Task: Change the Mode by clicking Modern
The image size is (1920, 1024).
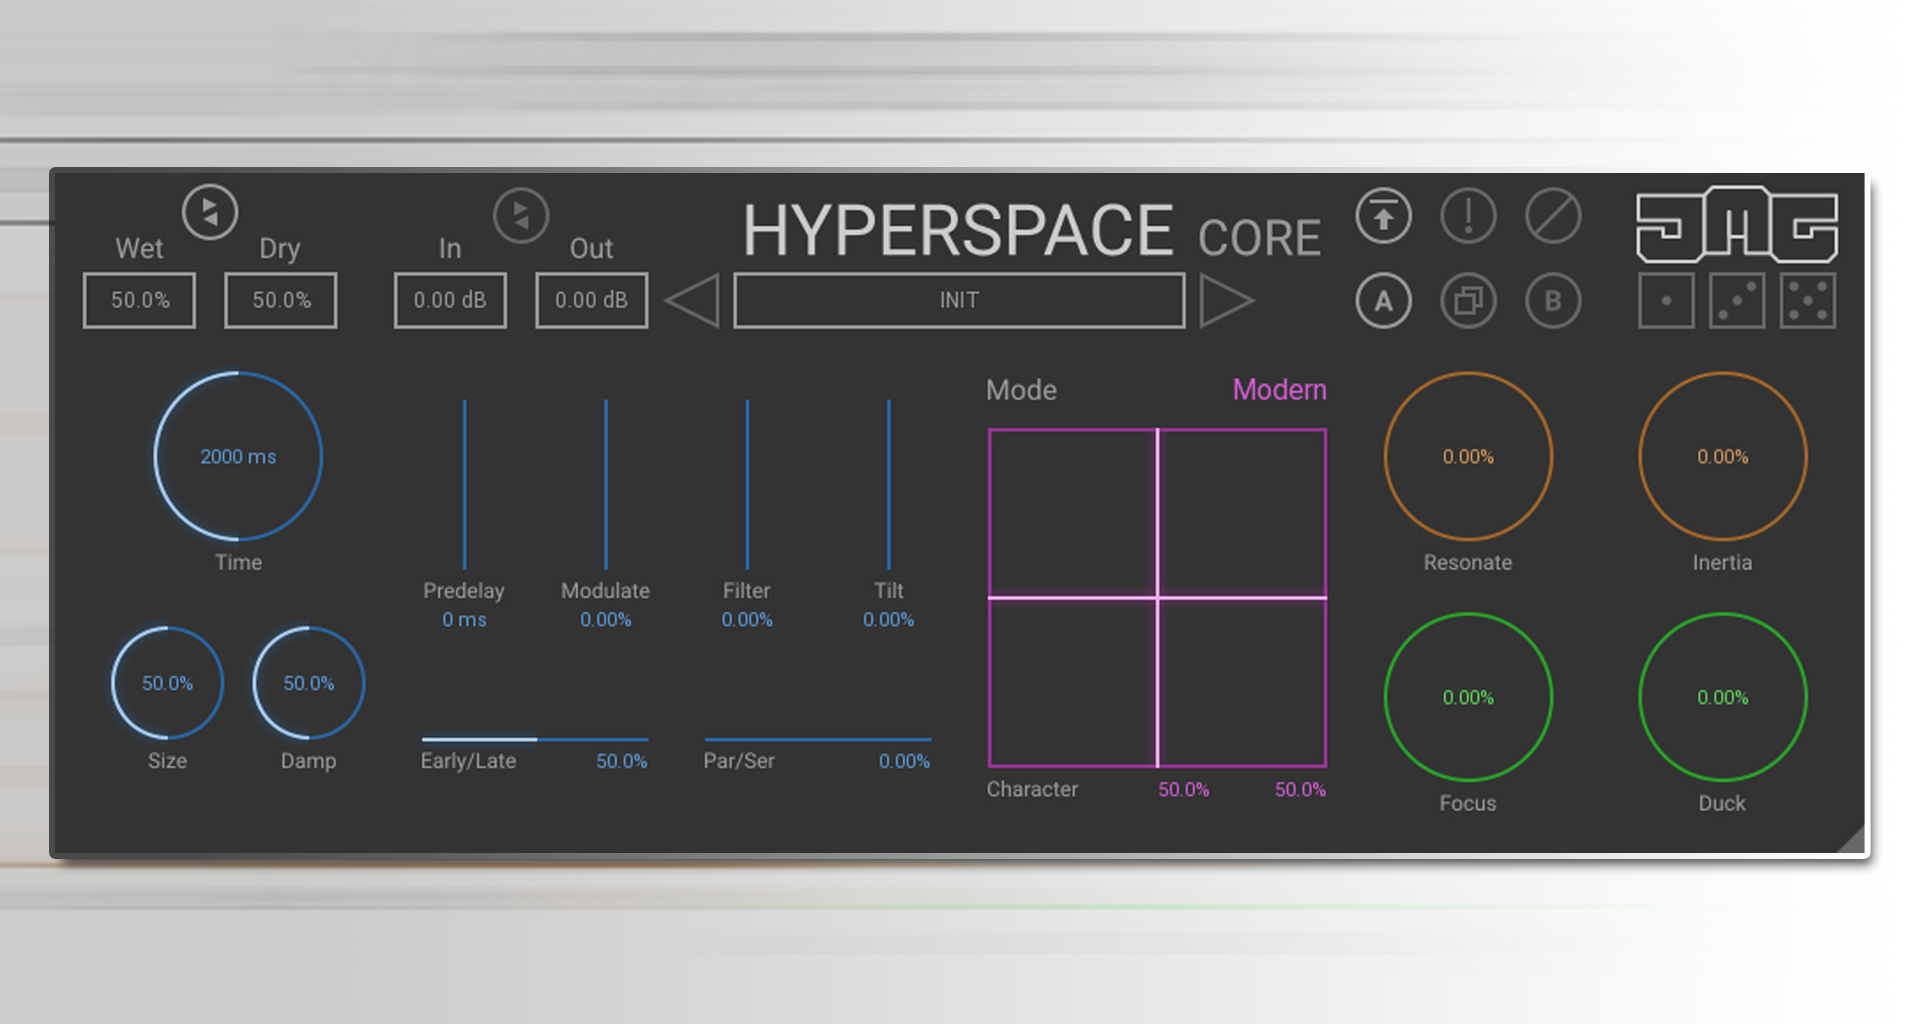Action: [x=1279, y=390]
